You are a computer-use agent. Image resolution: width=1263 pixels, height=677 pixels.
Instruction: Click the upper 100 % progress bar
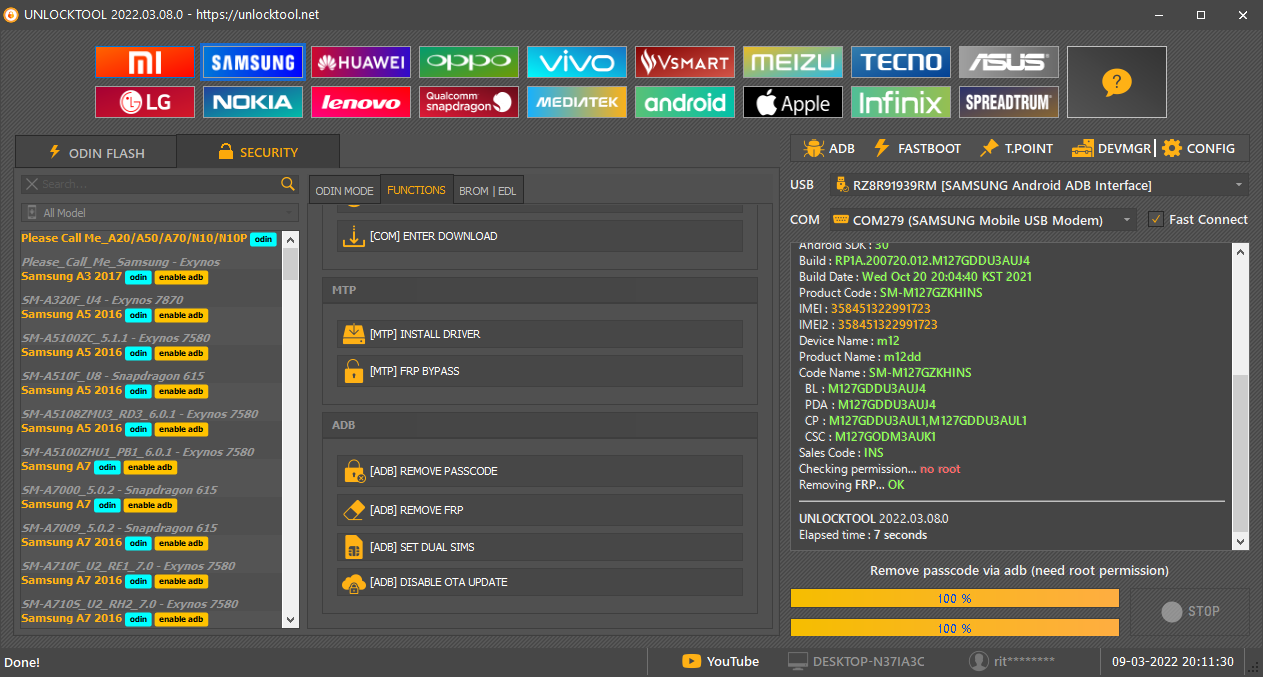tap(954, 598)
